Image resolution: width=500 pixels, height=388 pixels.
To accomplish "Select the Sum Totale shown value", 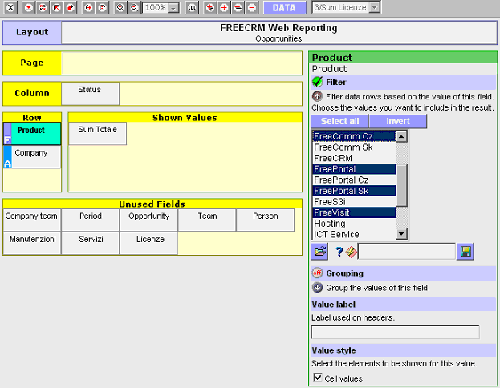I will click(x=97, y=134).
